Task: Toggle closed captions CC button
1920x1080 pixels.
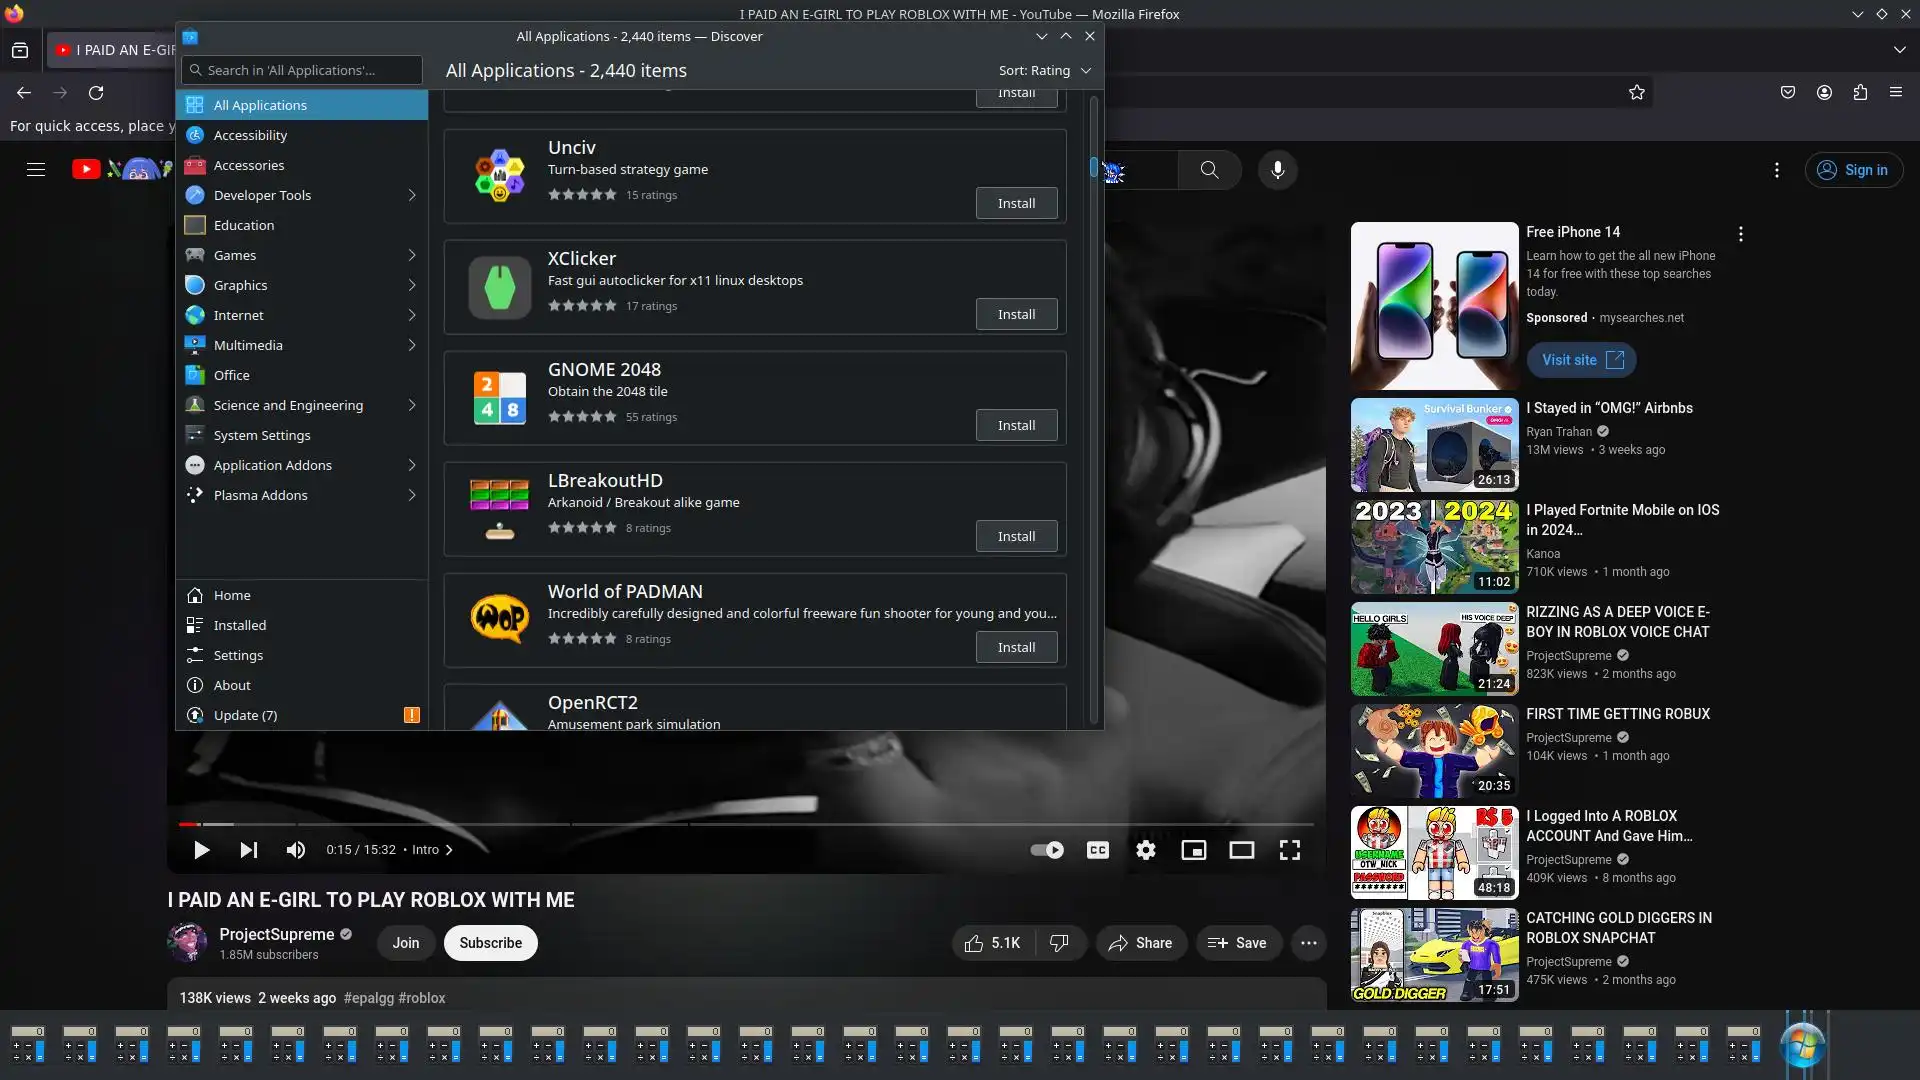Action: coord(1097,850)
